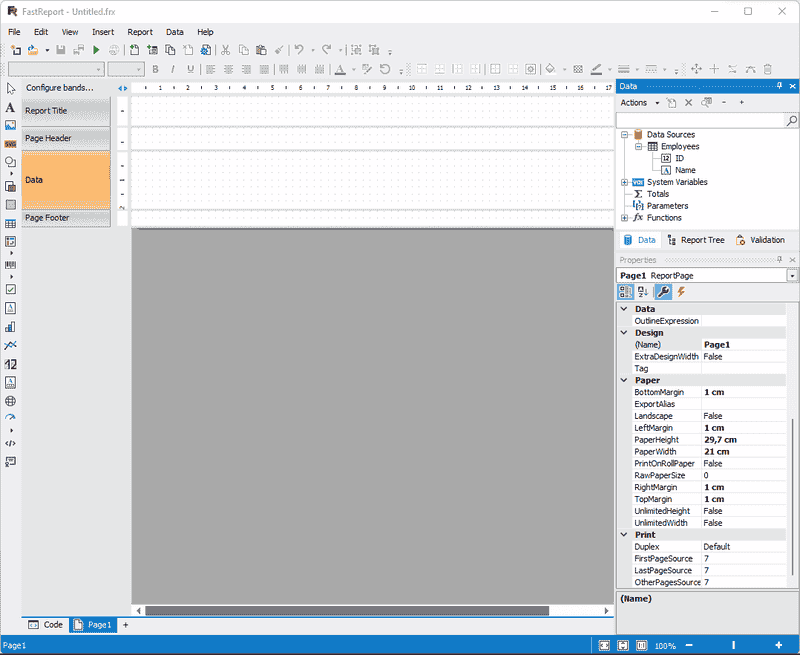Image resolution: width=800 pixels, height=655 pixels.
Task: Select the Table object tool
Action: point(10,223)
